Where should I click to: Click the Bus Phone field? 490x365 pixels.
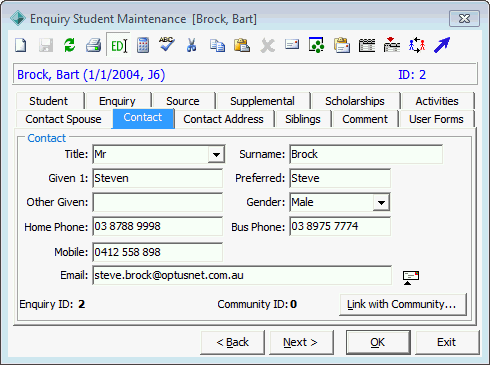340,226
